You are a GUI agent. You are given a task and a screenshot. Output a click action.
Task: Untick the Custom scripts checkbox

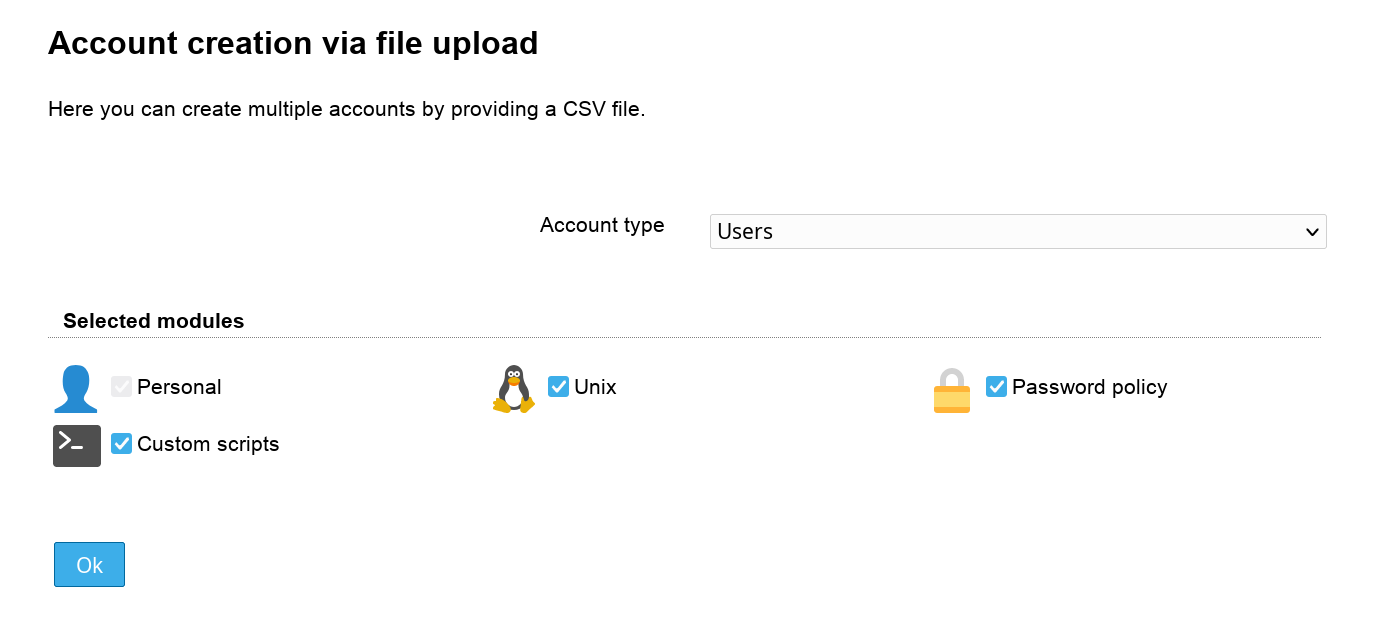[x=122, y=444]
